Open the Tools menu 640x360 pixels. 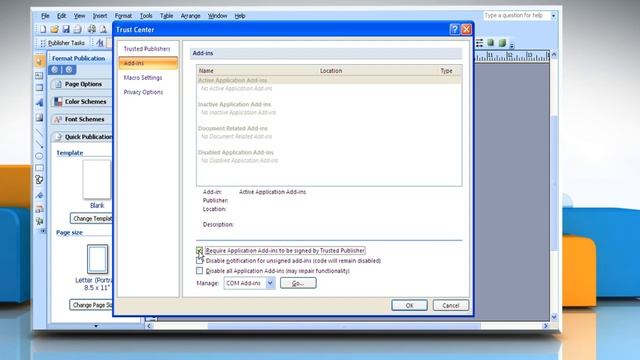146,16
